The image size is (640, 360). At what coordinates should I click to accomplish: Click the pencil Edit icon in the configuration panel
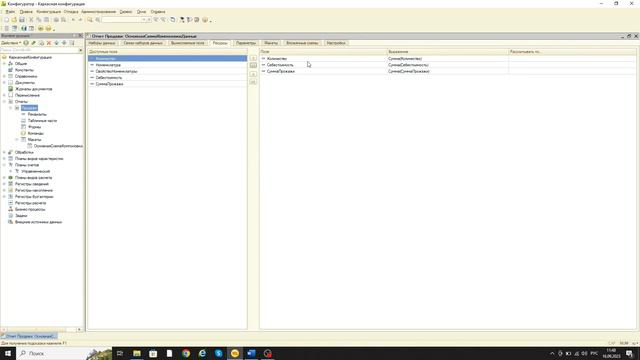click(34, 43)
